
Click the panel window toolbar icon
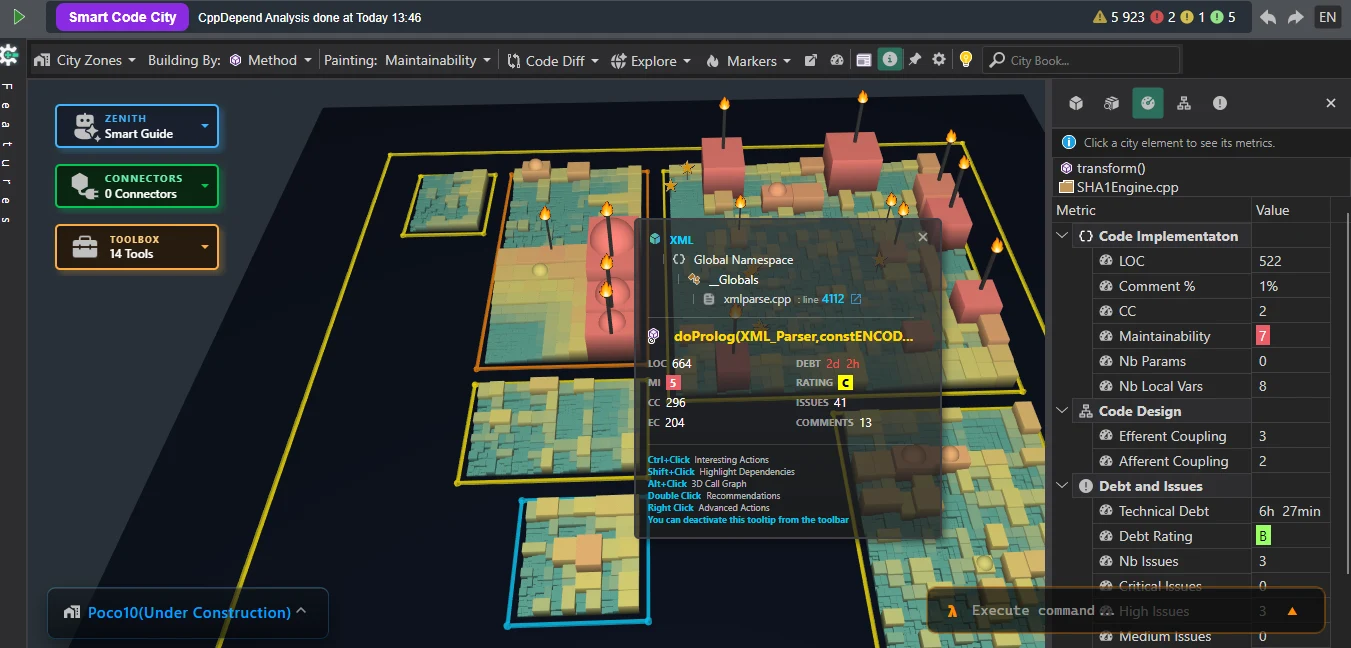click(x=863, y=60)
